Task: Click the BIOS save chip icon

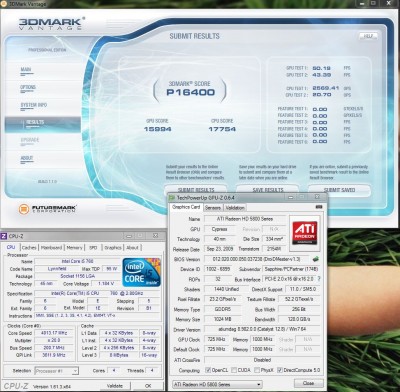Action: (315, 259)
